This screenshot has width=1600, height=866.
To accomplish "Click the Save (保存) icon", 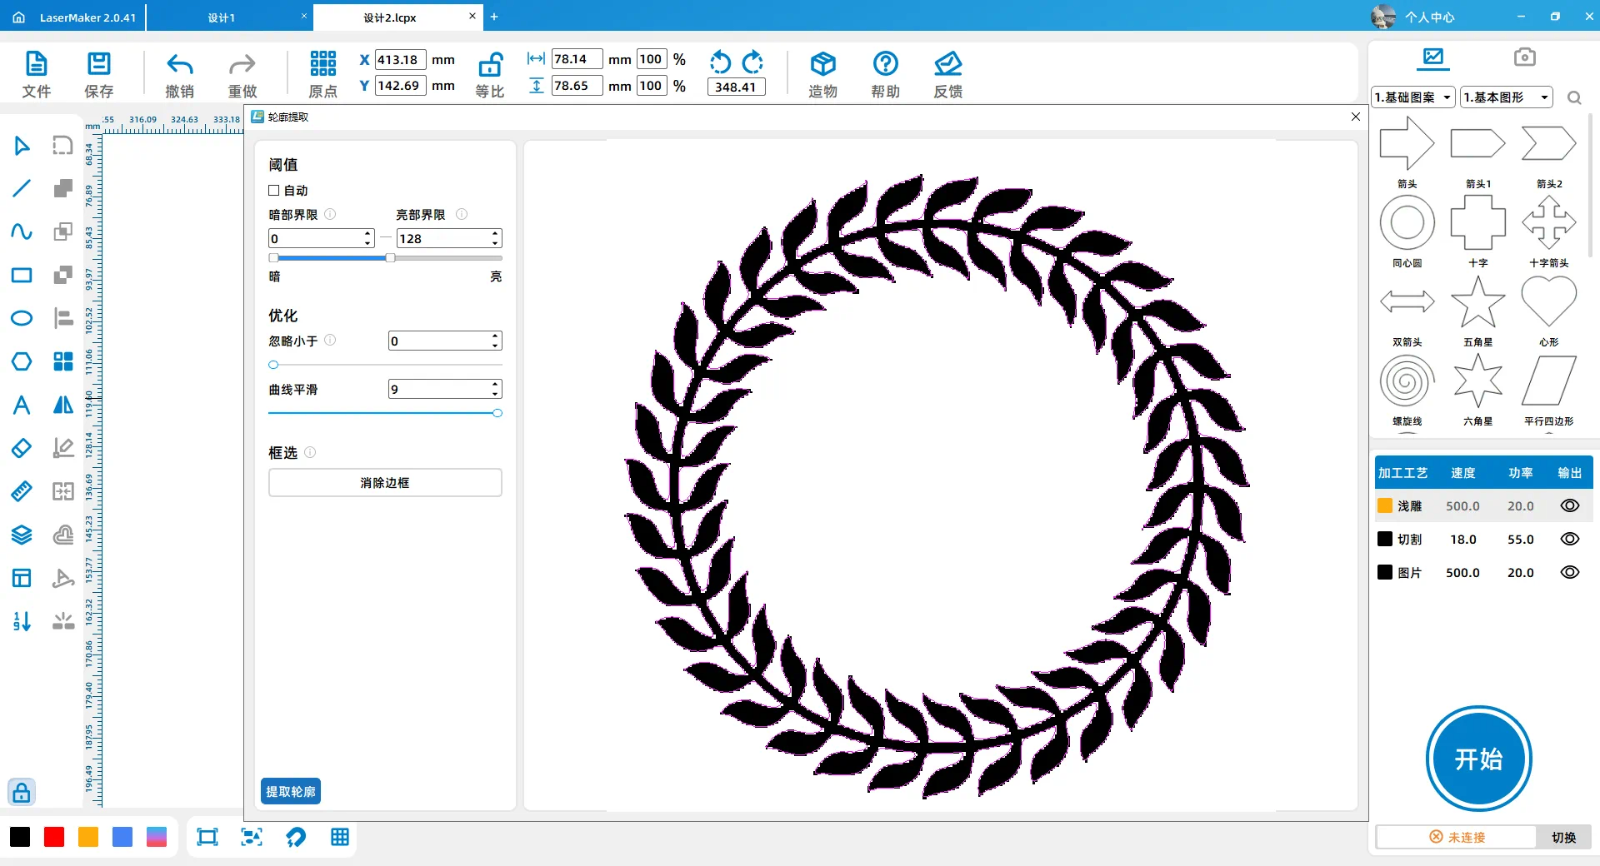I will pyautogui.click(x=99, y=65).
